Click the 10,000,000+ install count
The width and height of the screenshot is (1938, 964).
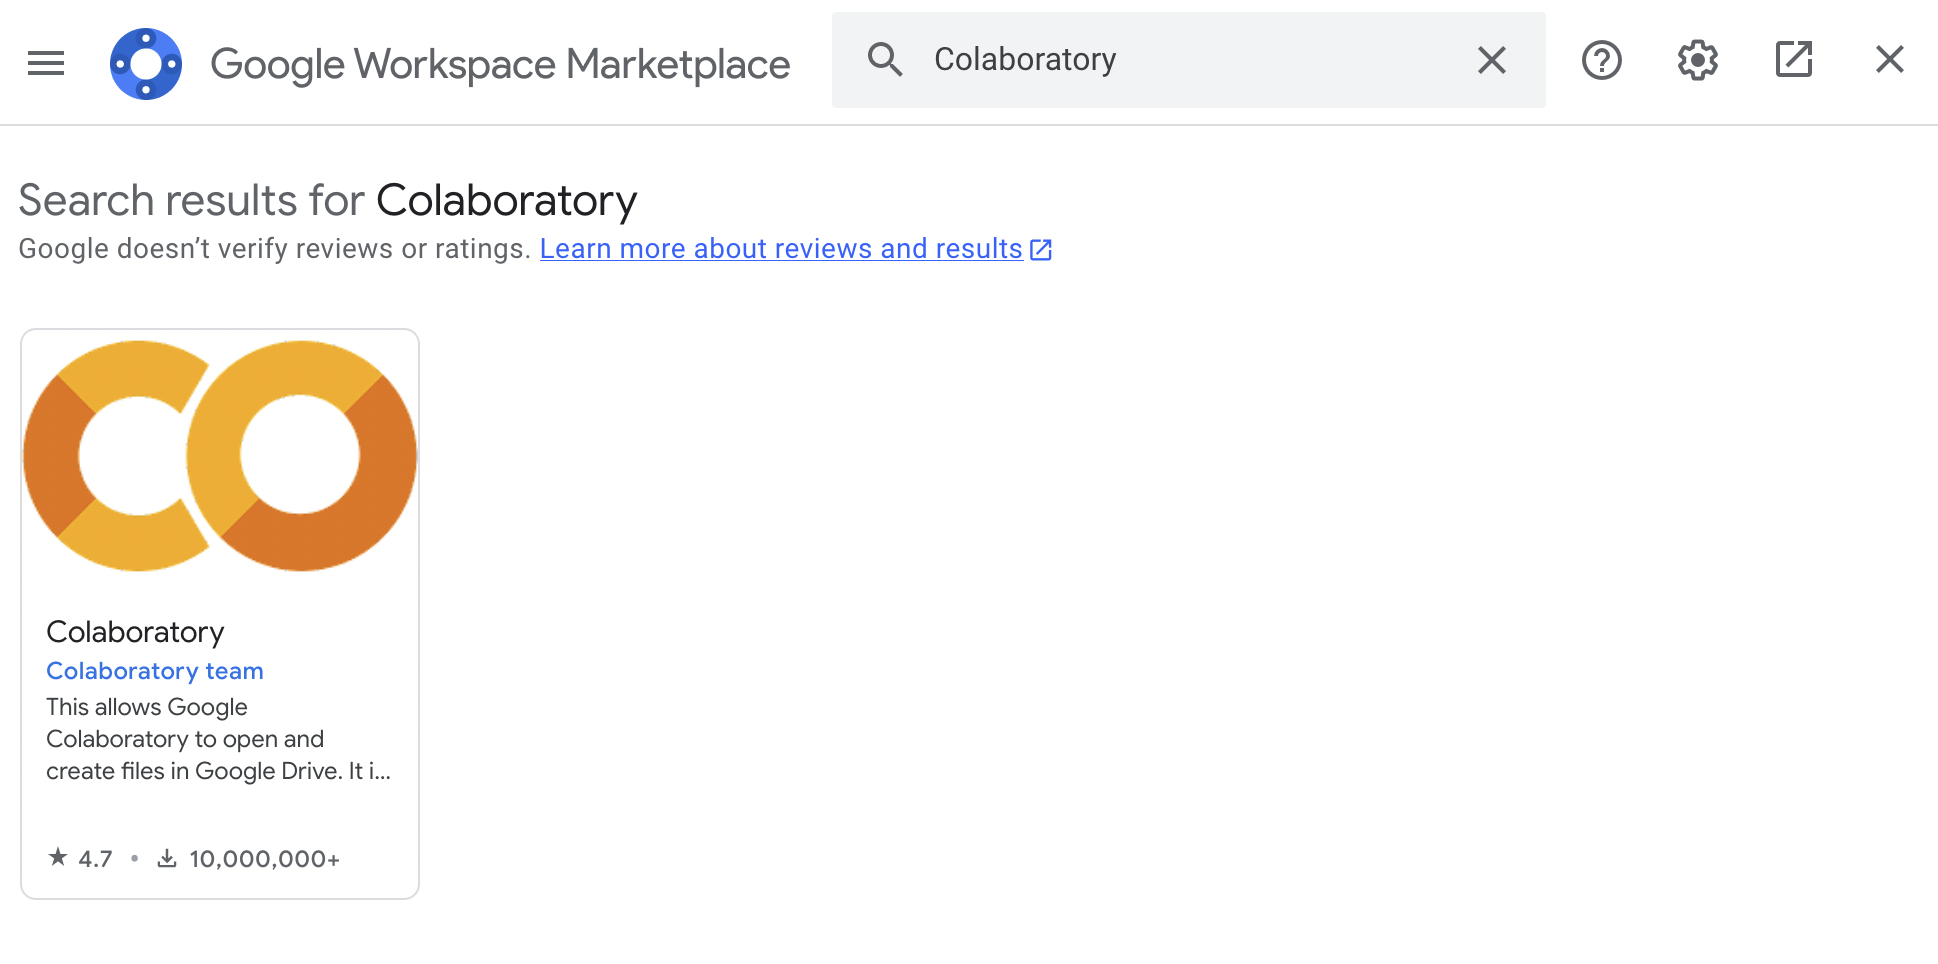(264, 857)
